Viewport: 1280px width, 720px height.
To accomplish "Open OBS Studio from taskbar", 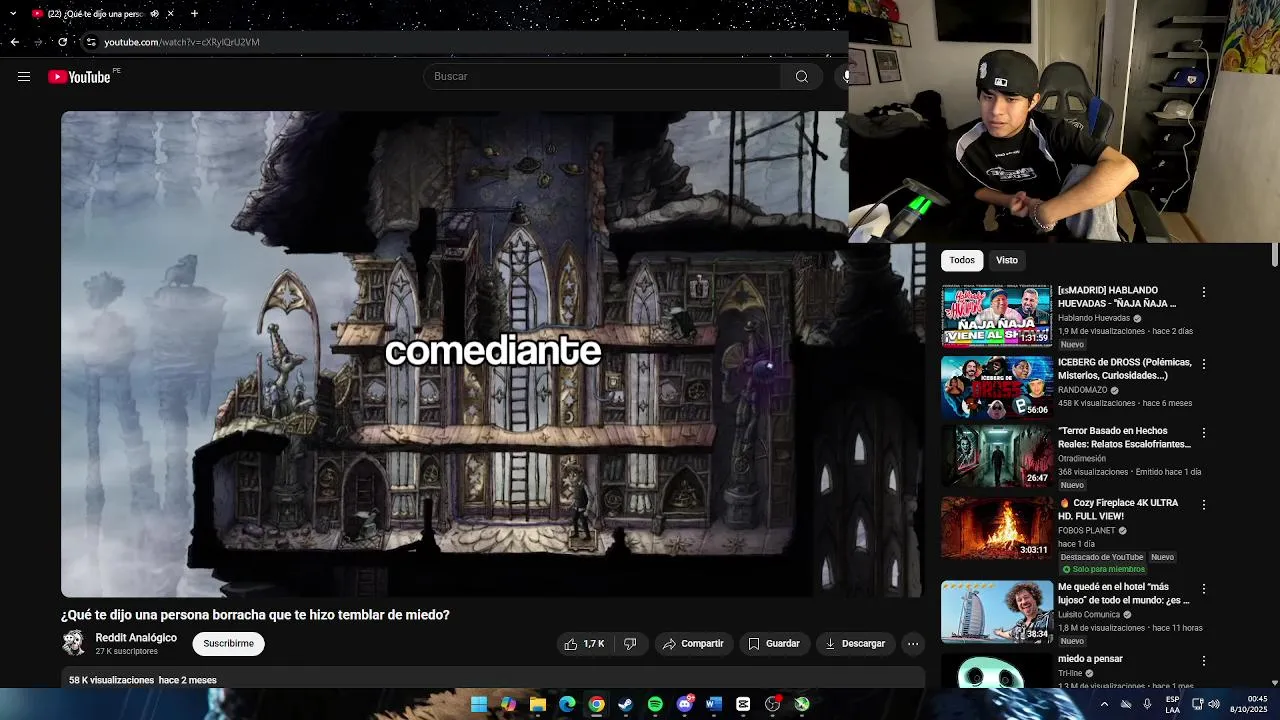I will point(772,704).
